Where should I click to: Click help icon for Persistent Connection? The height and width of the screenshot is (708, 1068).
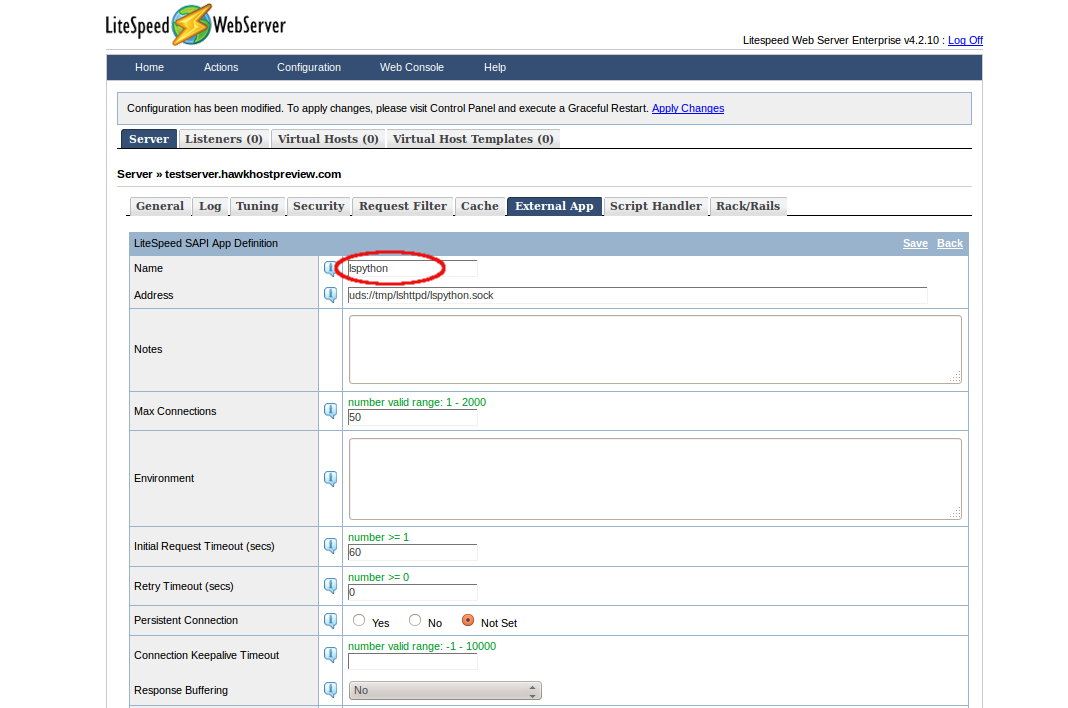coord(330,620)
